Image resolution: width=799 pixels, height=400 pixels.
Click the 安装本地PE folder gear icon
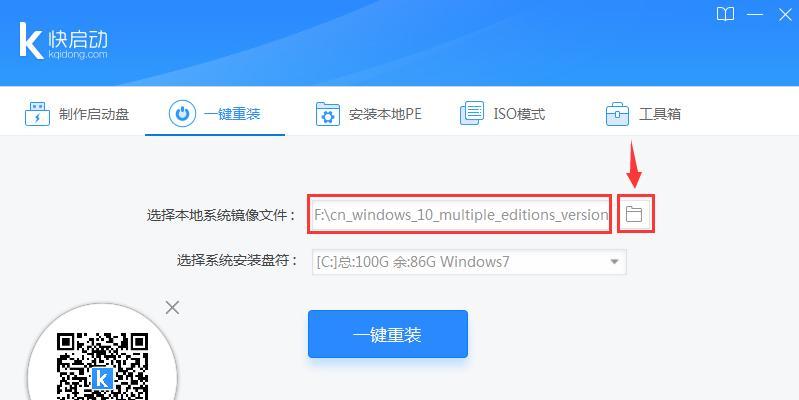328,114
